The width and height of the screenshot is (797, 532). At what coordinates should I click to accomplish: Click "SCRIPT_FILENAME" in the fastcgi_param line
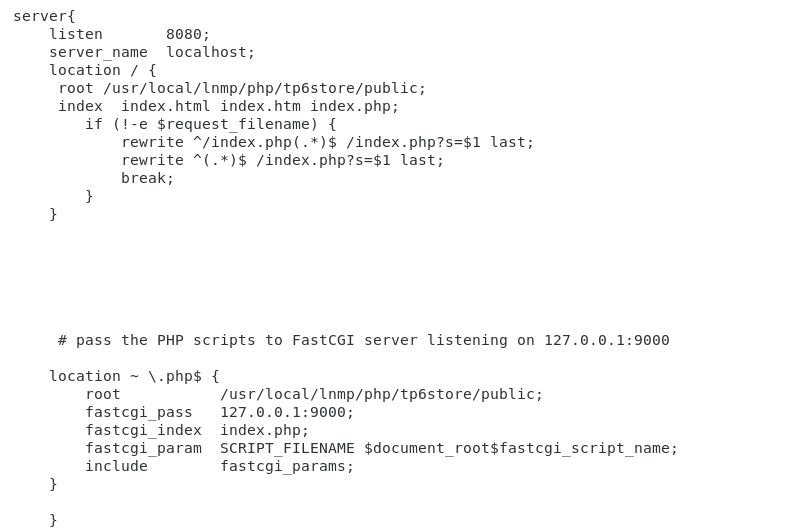[x=287, y=448]
